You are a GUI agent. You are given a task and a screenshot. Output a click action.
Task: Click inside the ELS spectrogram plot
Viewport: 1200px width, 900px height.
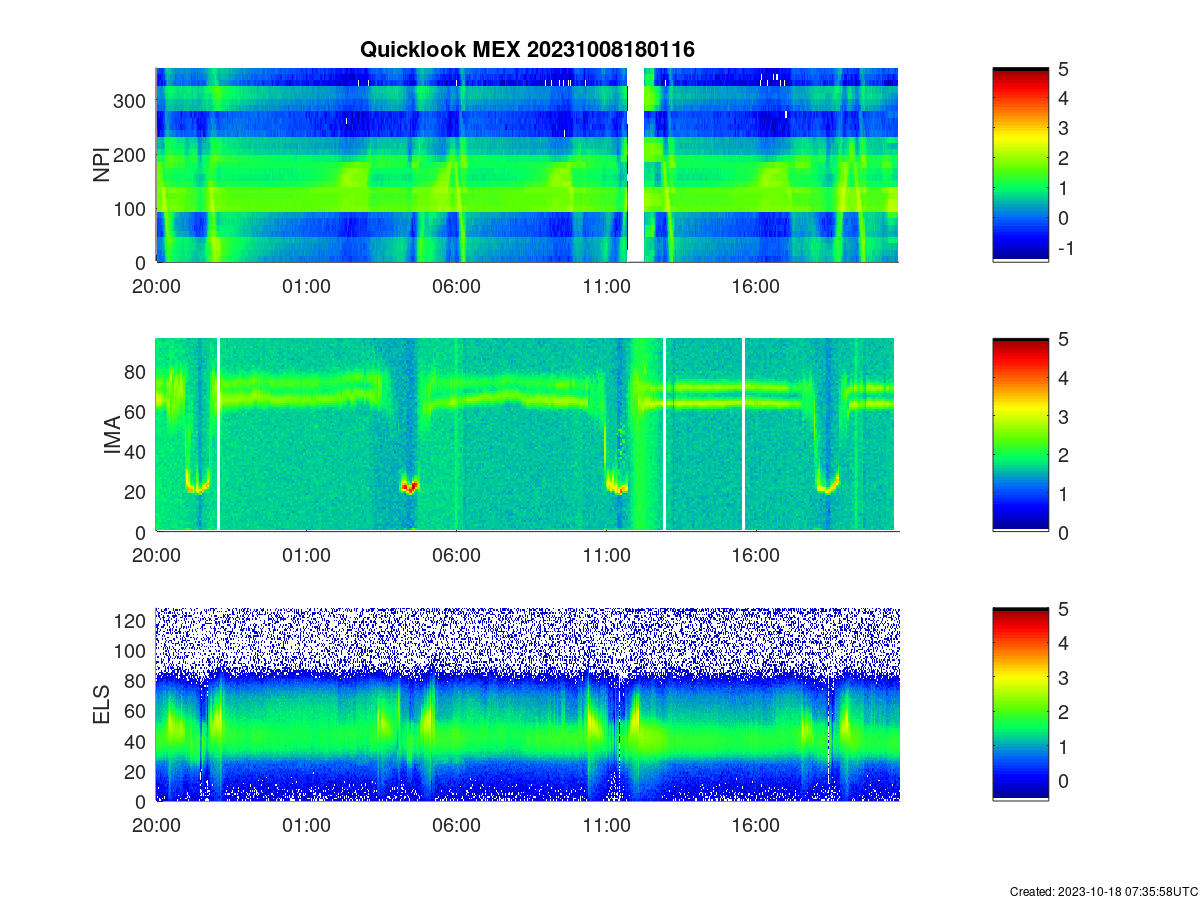527,705
